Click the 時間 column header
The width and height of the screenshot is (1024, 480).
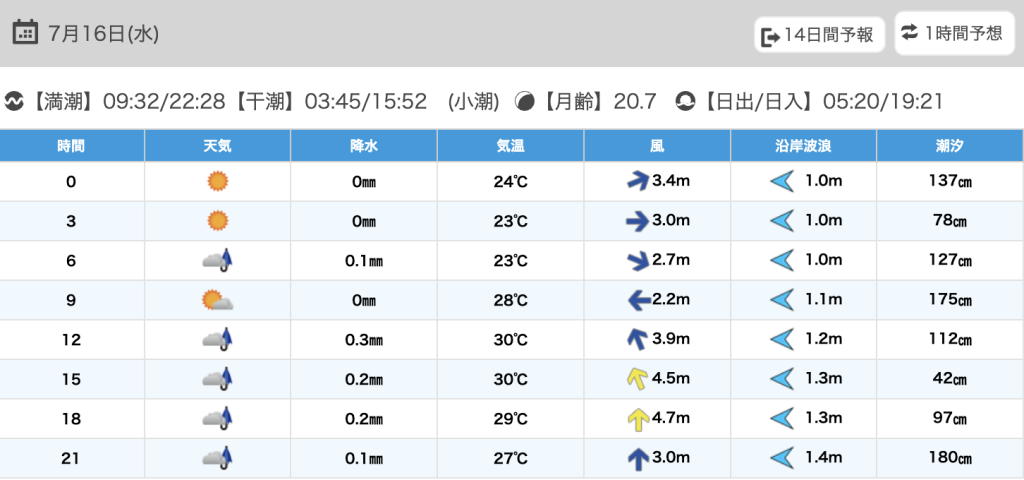[x=71, y=146]
